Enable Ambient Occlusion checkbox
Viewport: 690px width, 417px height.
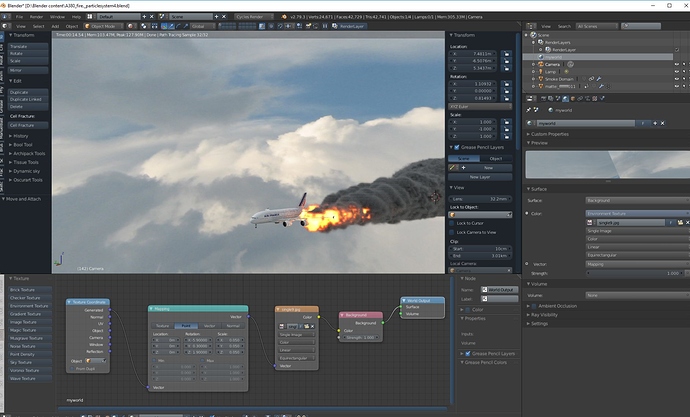tap(534, 306)
